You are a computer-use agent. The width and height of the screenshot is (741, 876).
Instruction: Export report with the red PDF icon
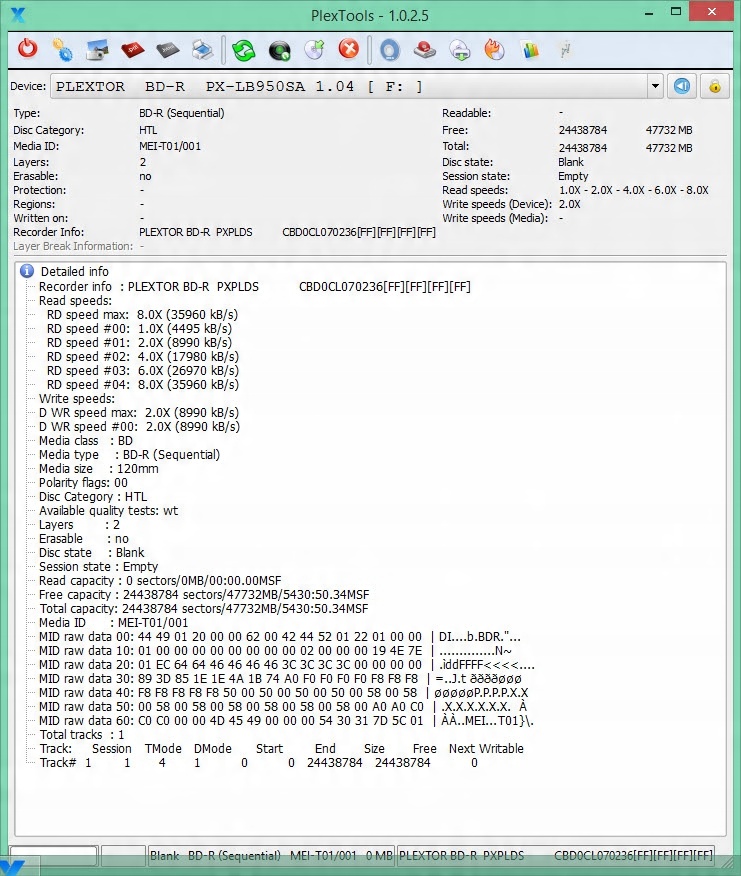point(132,50)
